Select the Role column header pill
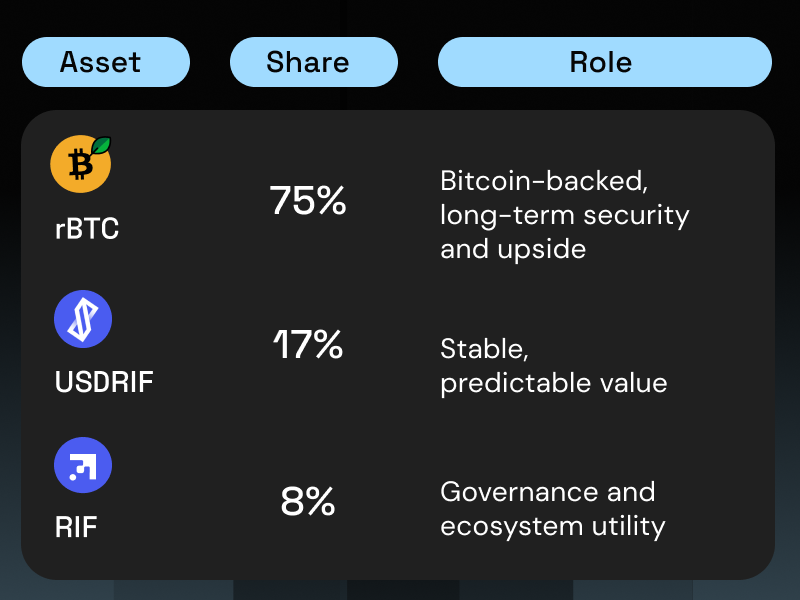800x600 pixels. point(605,62)
